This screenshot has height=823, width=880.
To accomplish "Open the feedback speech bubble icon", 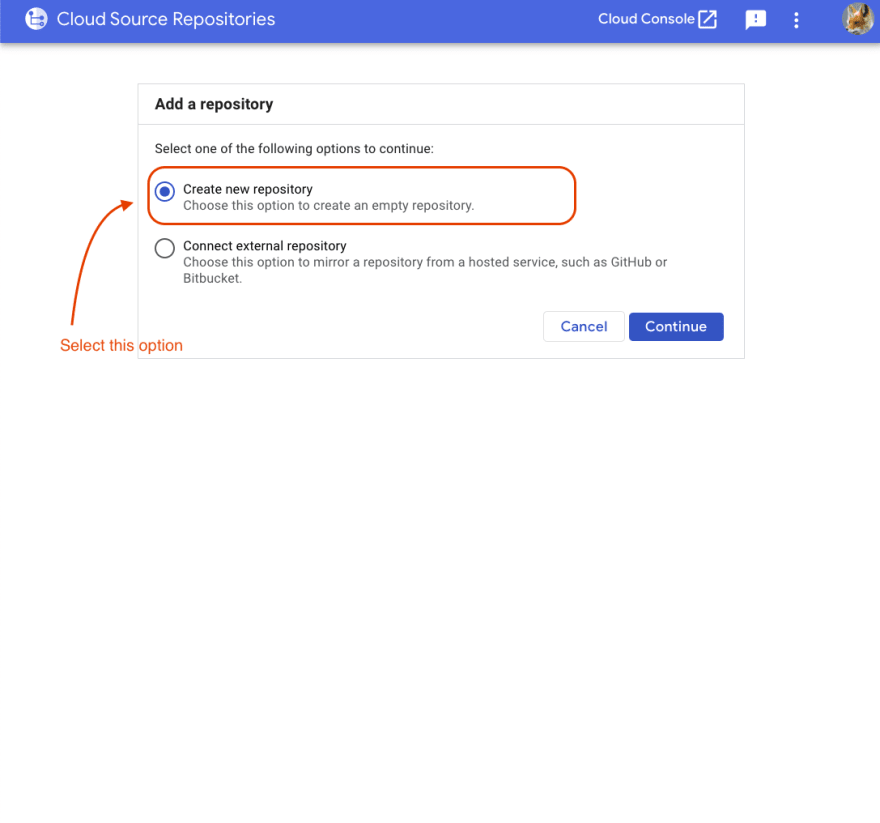I will pyautogui.click(x=755, y=20).
